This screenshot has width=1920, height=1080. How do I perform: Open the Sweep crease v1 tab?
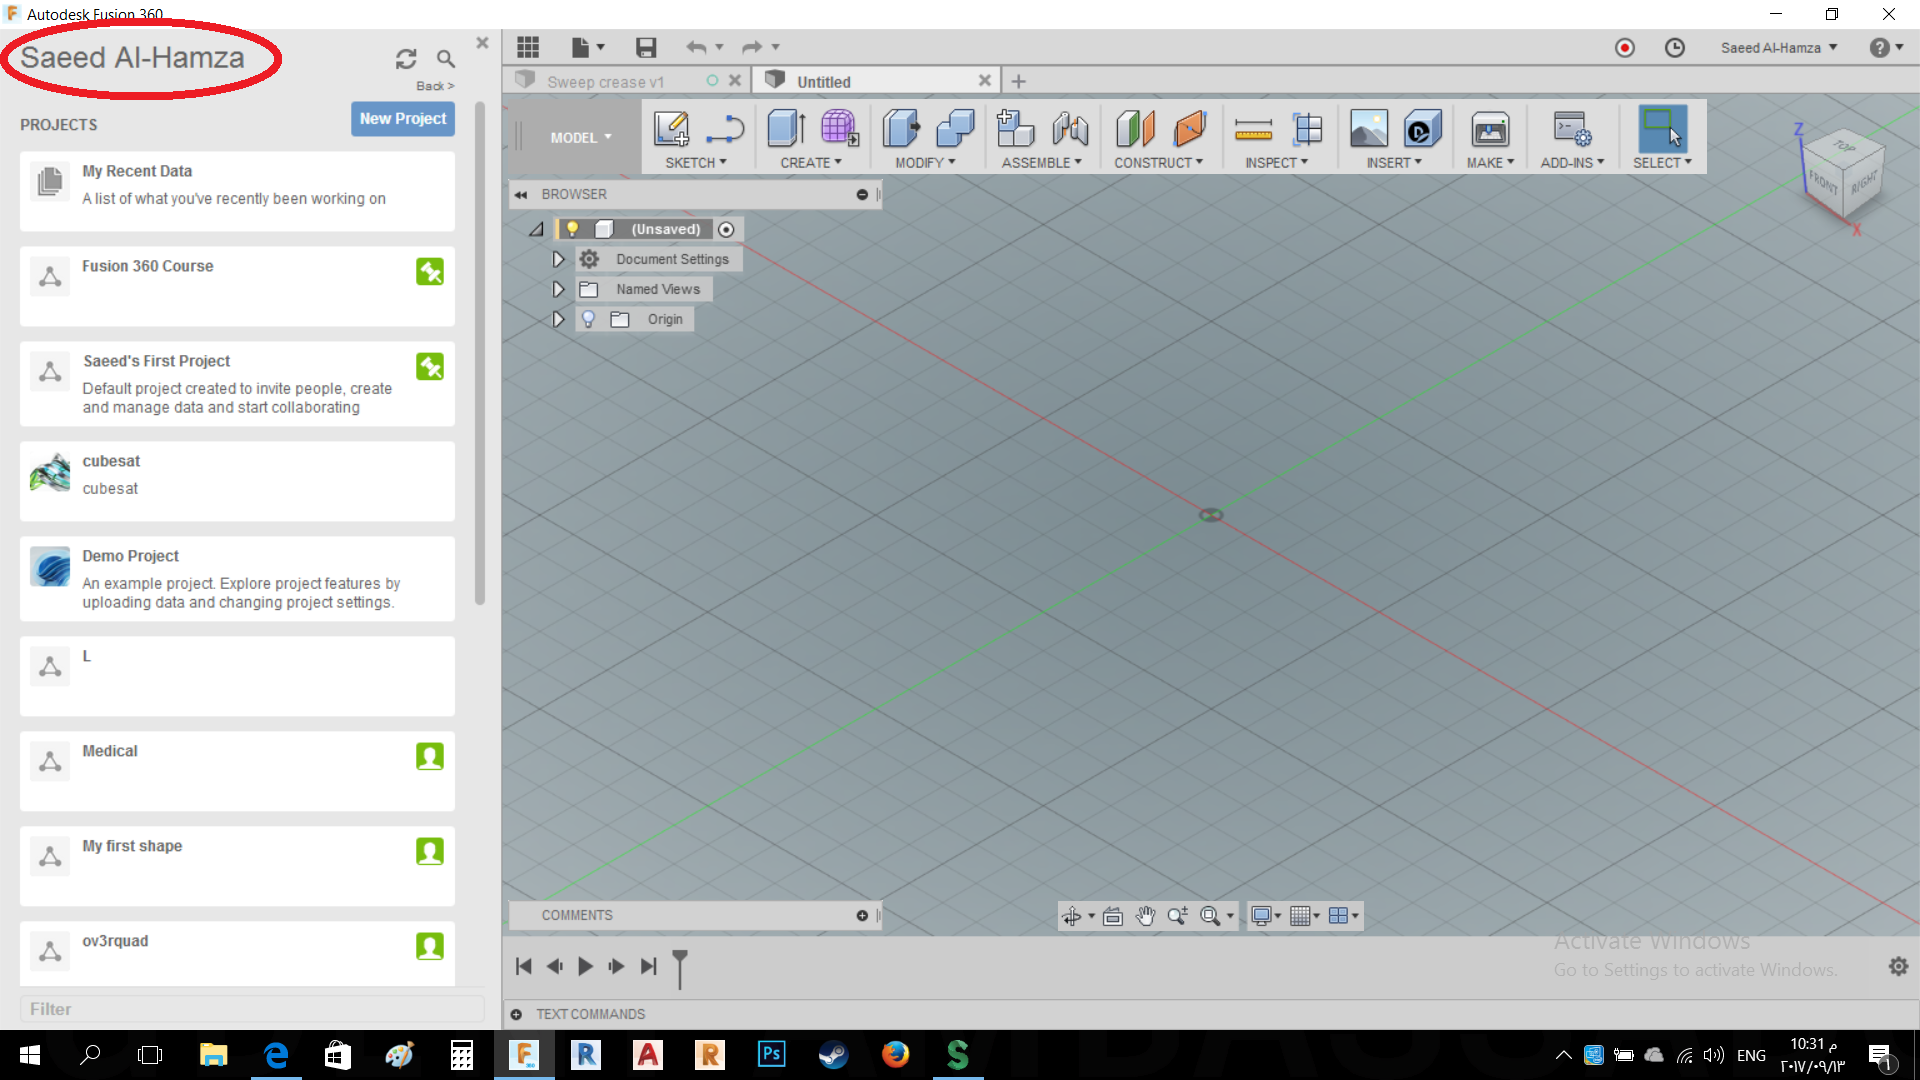[x=605, y=80]
